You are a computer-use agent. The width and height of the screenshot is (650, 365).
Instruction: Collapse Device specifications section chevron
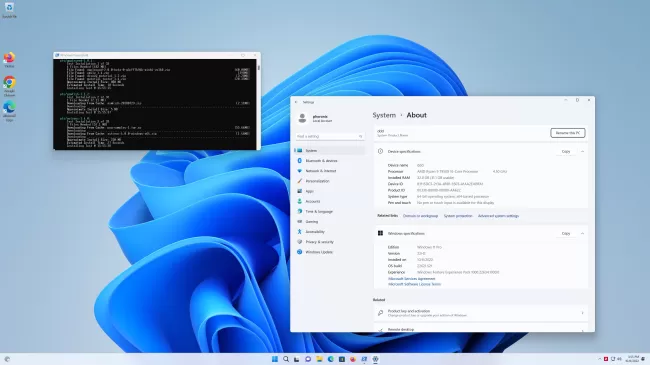point(582,151)
